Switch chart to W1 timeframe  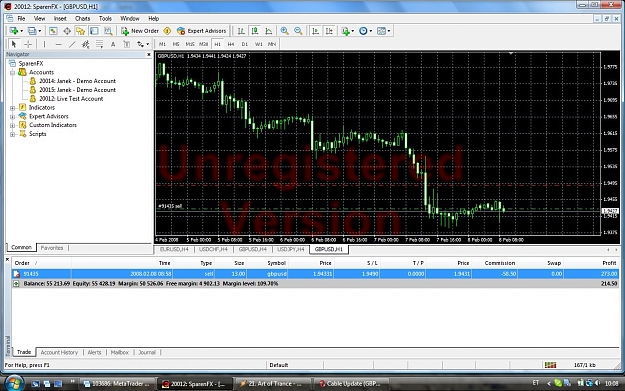click(x=258, y=44)
